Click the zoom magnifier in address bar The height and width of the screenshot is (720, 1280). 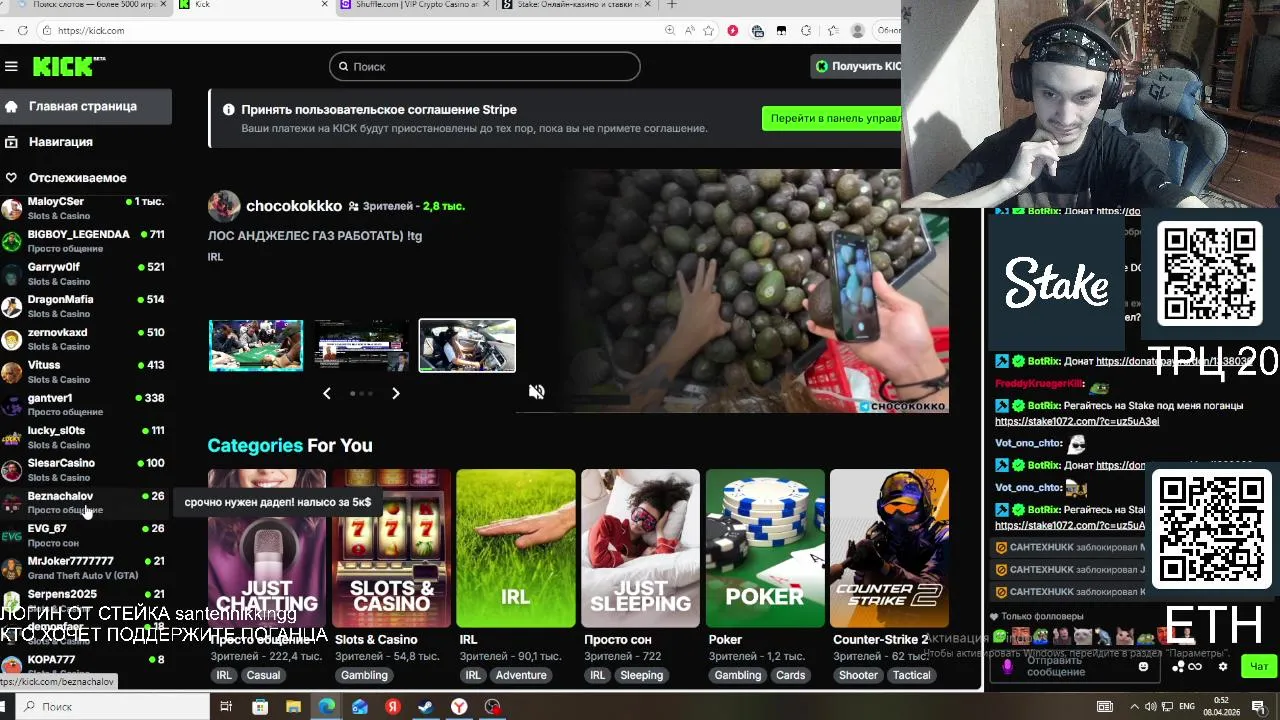click(670, 31)
